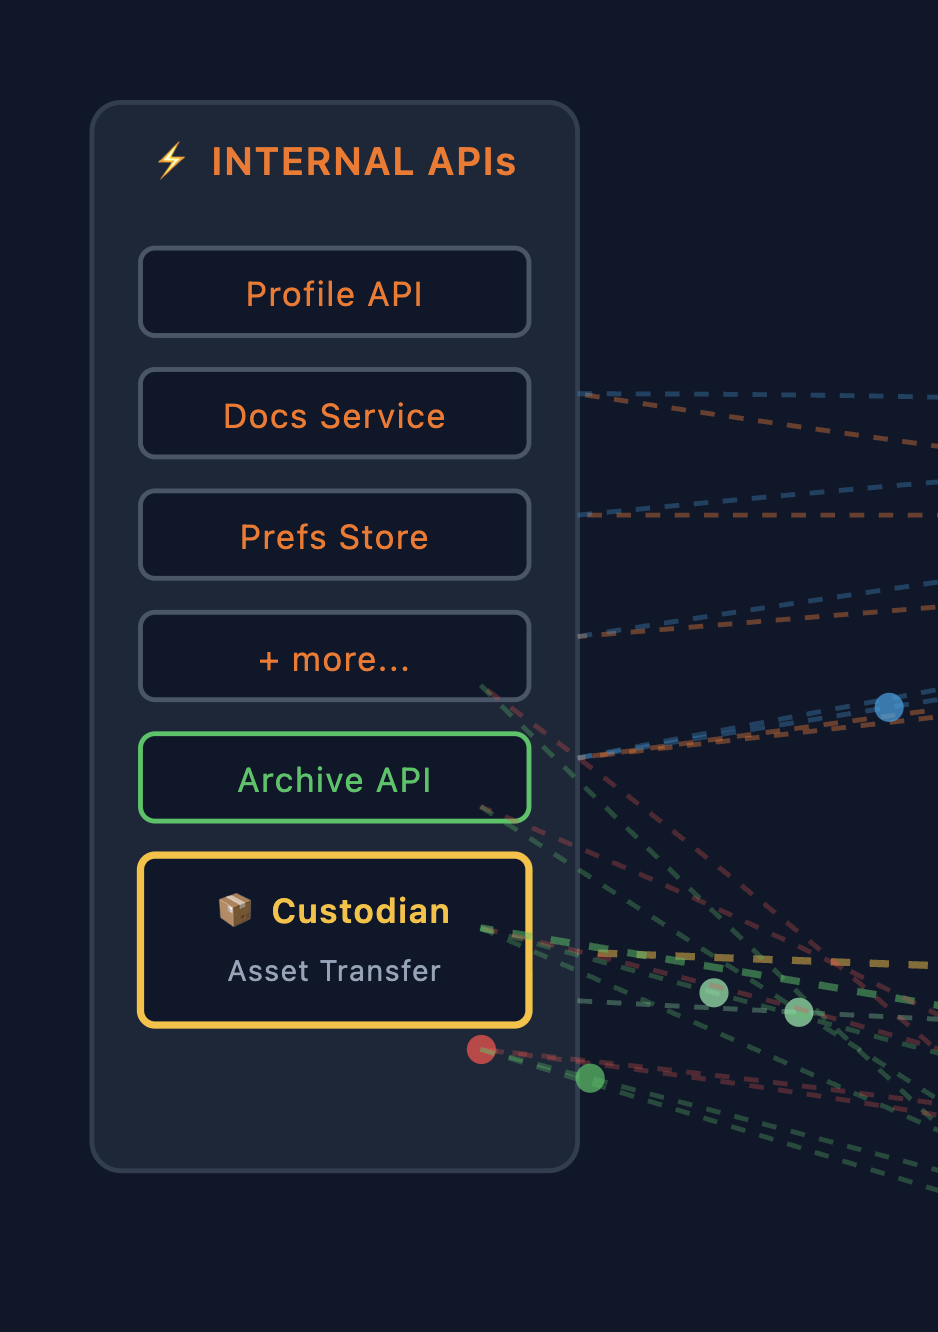Screen dimensions: 938x1332
Task: Select the topmost blue dashed connection line
Action: coord(760,395)
